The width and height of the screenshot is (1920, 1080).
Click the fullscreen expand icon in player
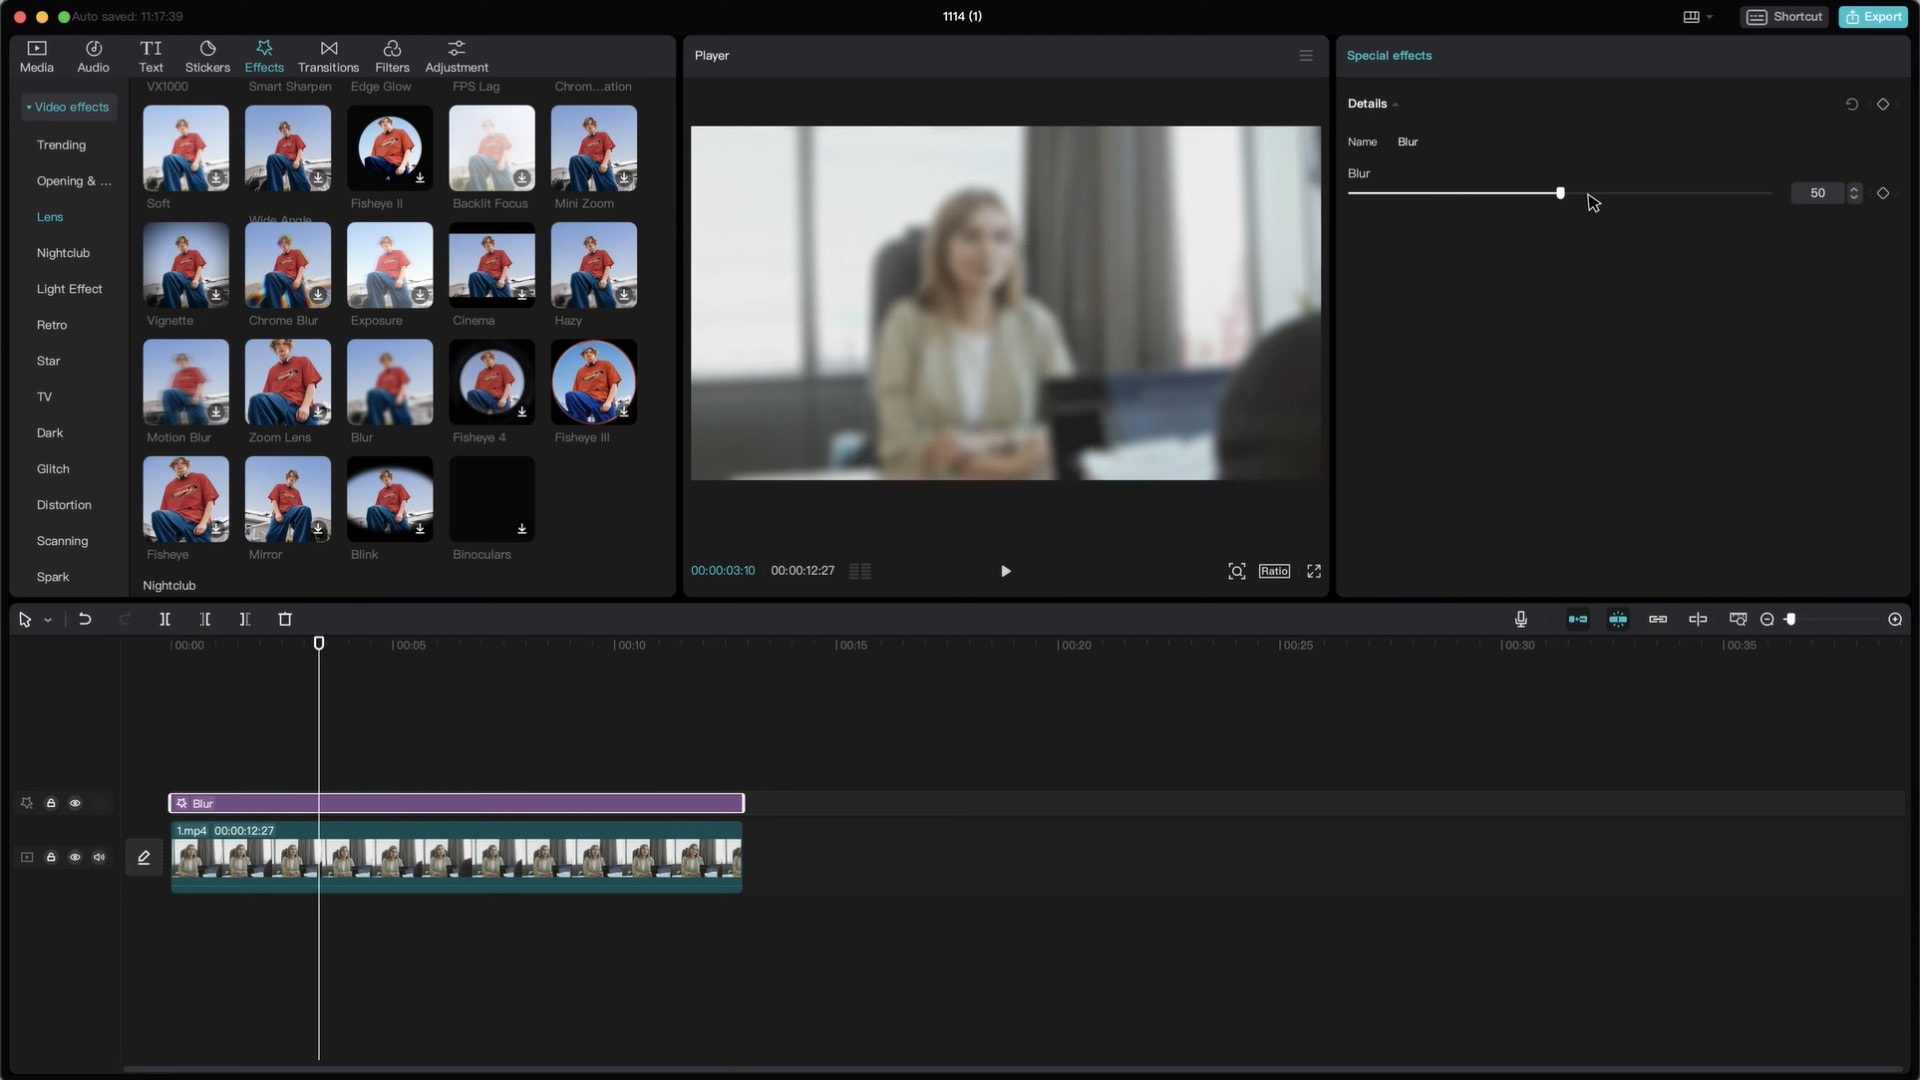1313,571
